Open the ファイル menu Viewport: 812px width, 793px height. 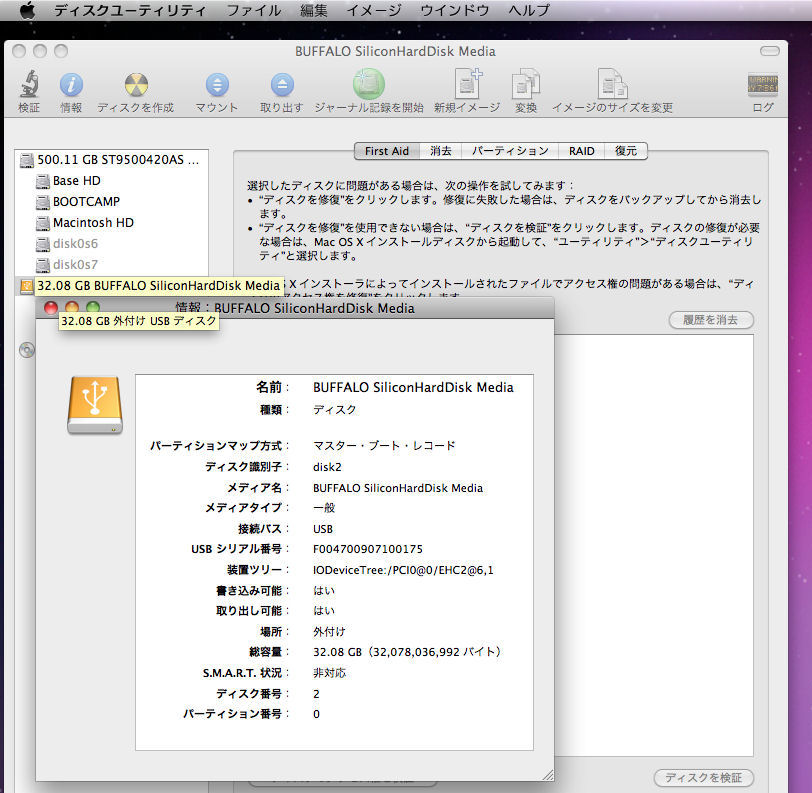click(254, 10)
